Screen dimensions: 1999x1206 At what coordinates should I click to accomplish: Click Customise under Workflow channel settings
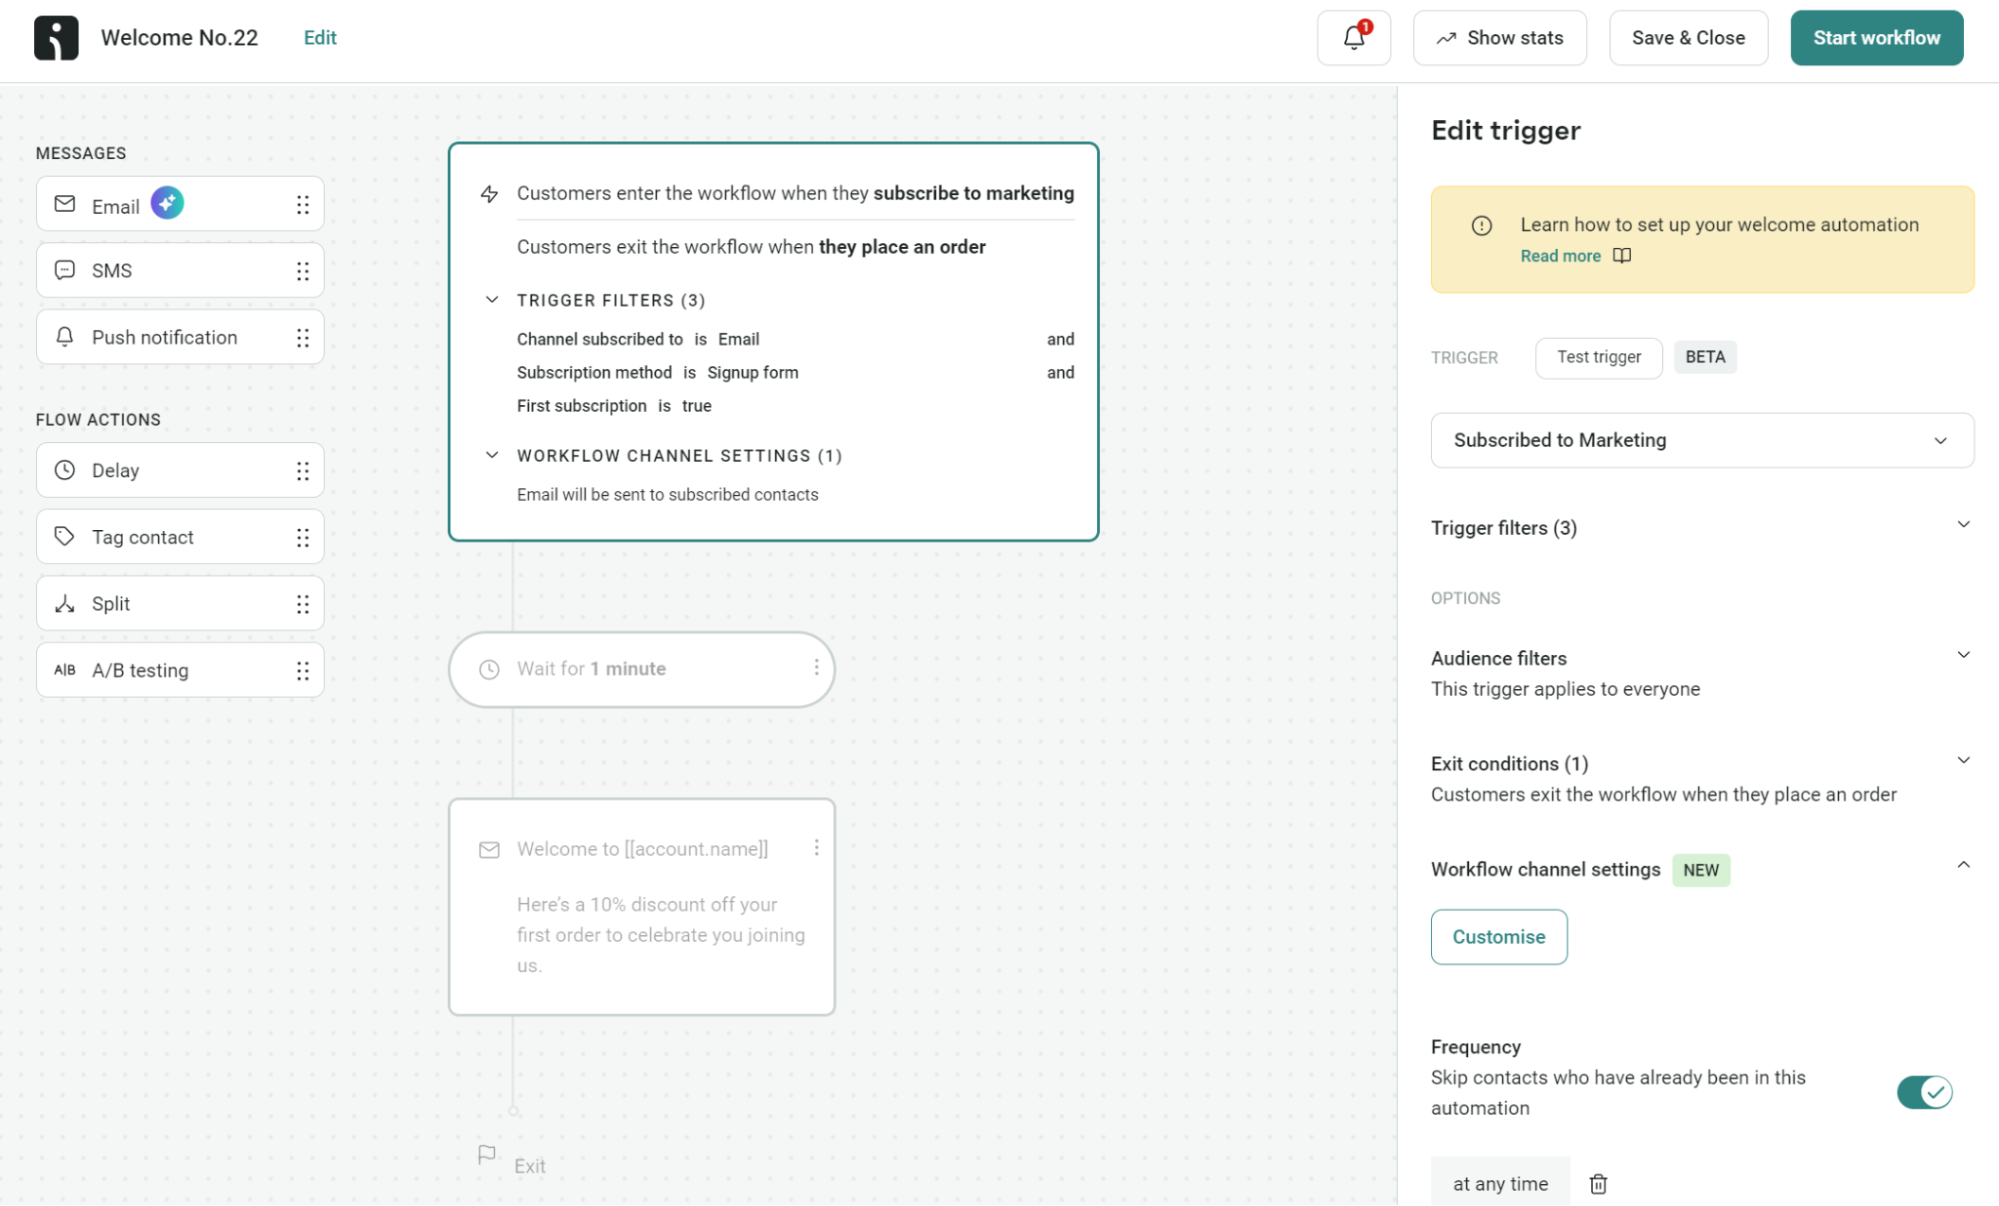(1498, 937)
